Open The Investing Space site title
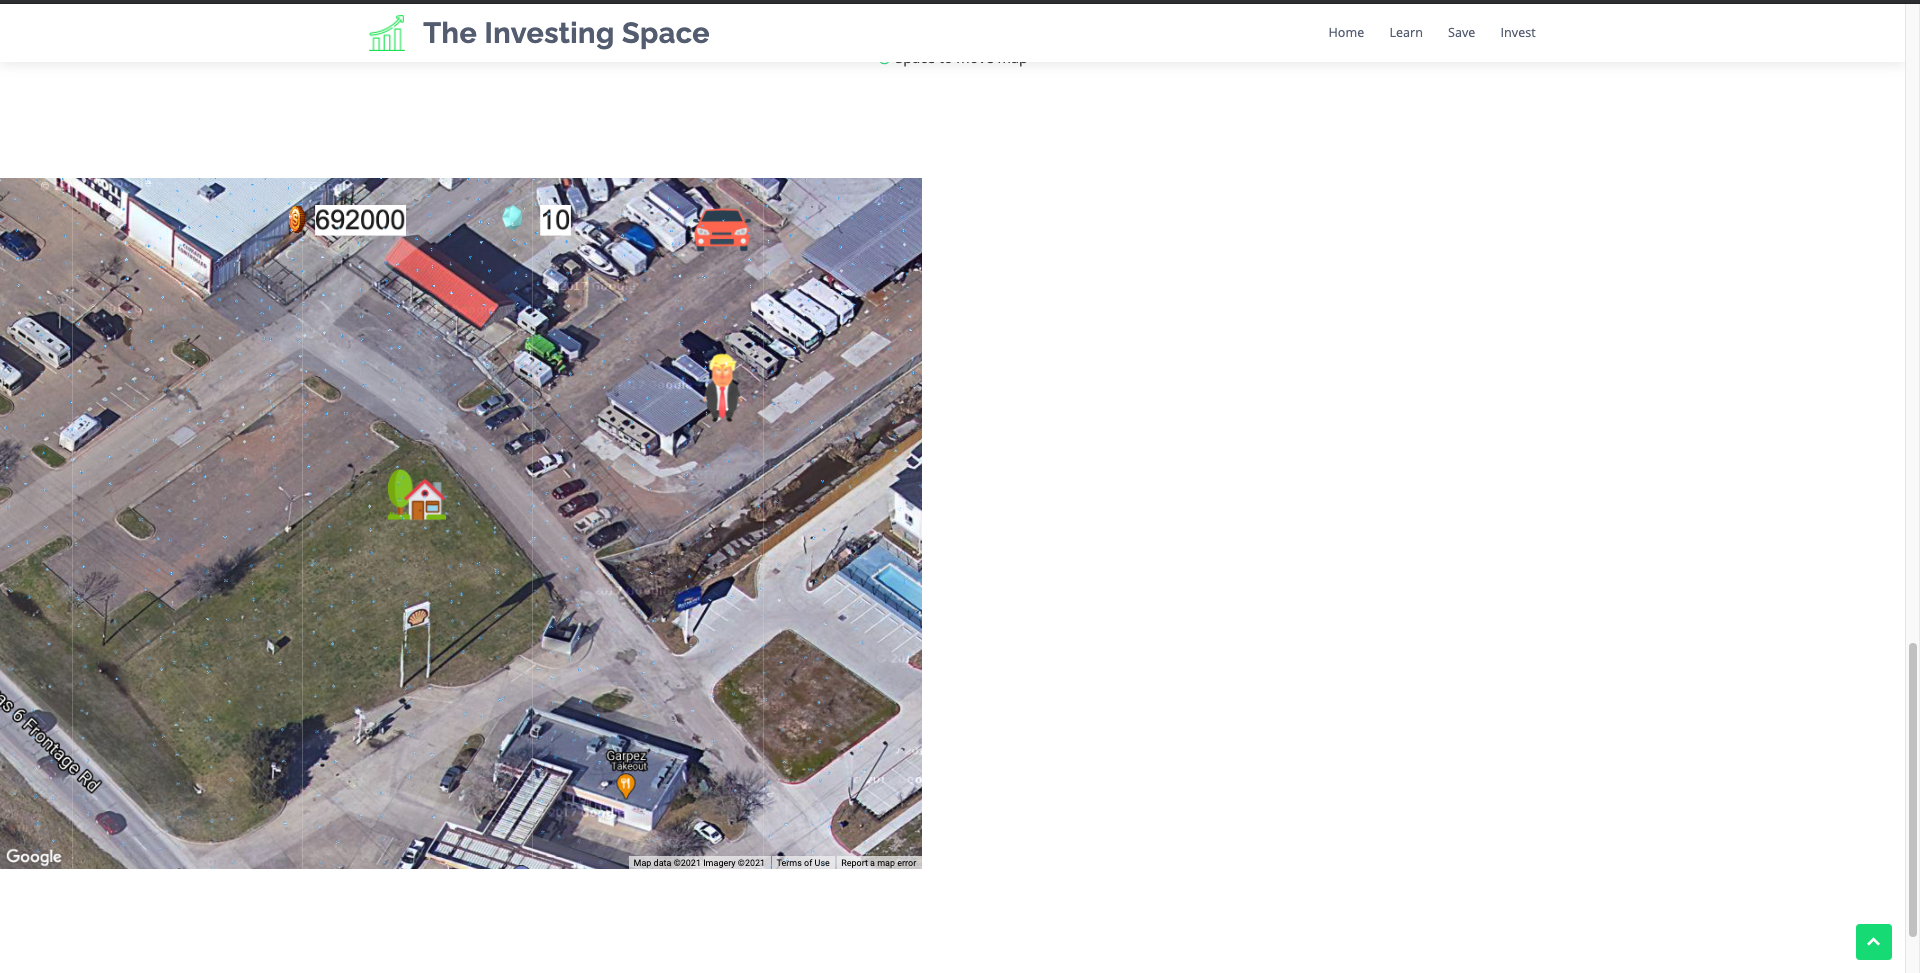The image size is (1920, 973). [x=566, y=33]
